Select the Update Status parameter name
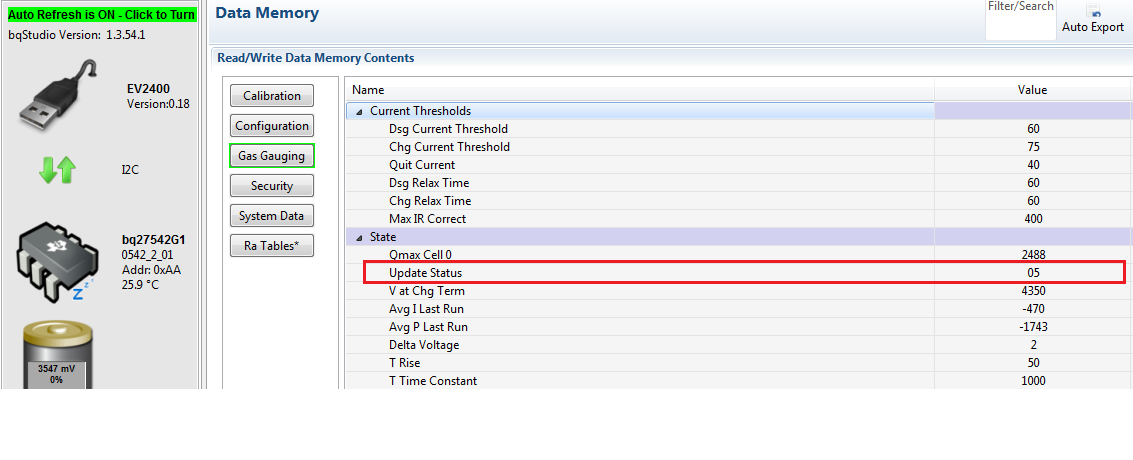Viewport: 1133px width, 460px height. pyautogui.click(x=425, y=273)
